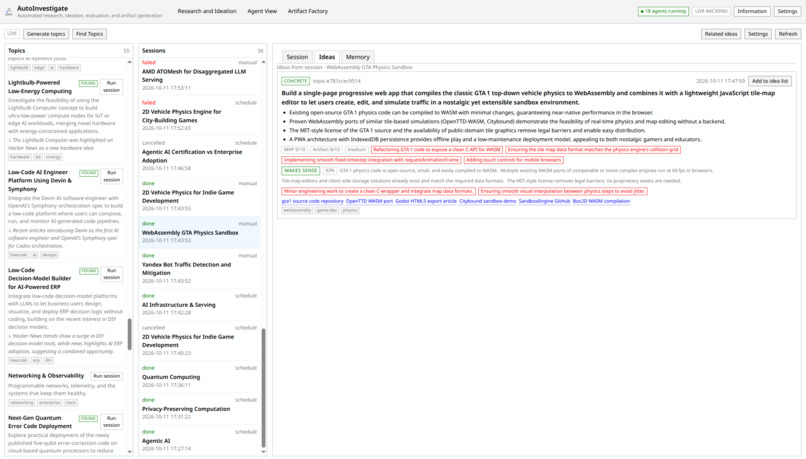Viewport: 806px width, 459px height.
Task: Open Related ideas
Action: point(721,34)
